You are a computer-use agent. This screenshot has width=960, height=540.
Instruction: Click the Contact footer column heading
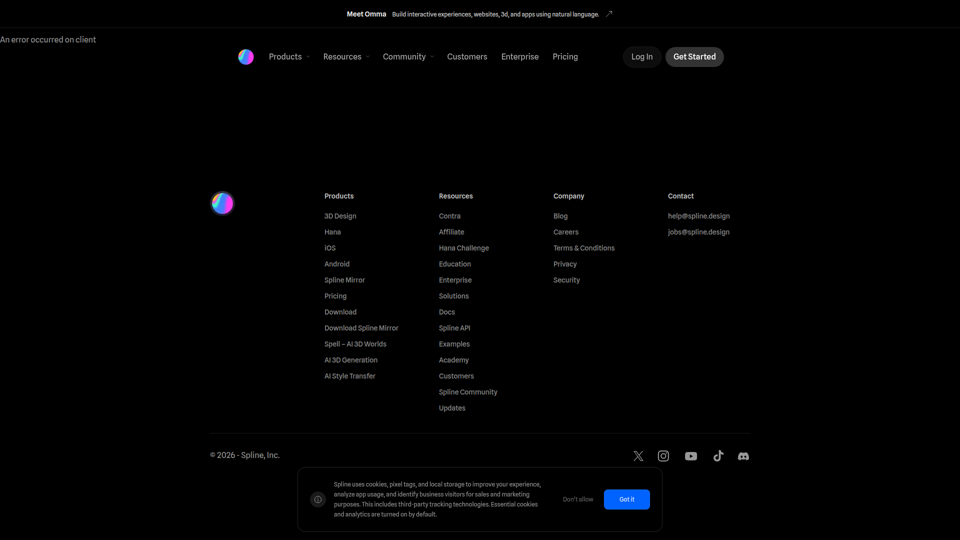(680, 196)
